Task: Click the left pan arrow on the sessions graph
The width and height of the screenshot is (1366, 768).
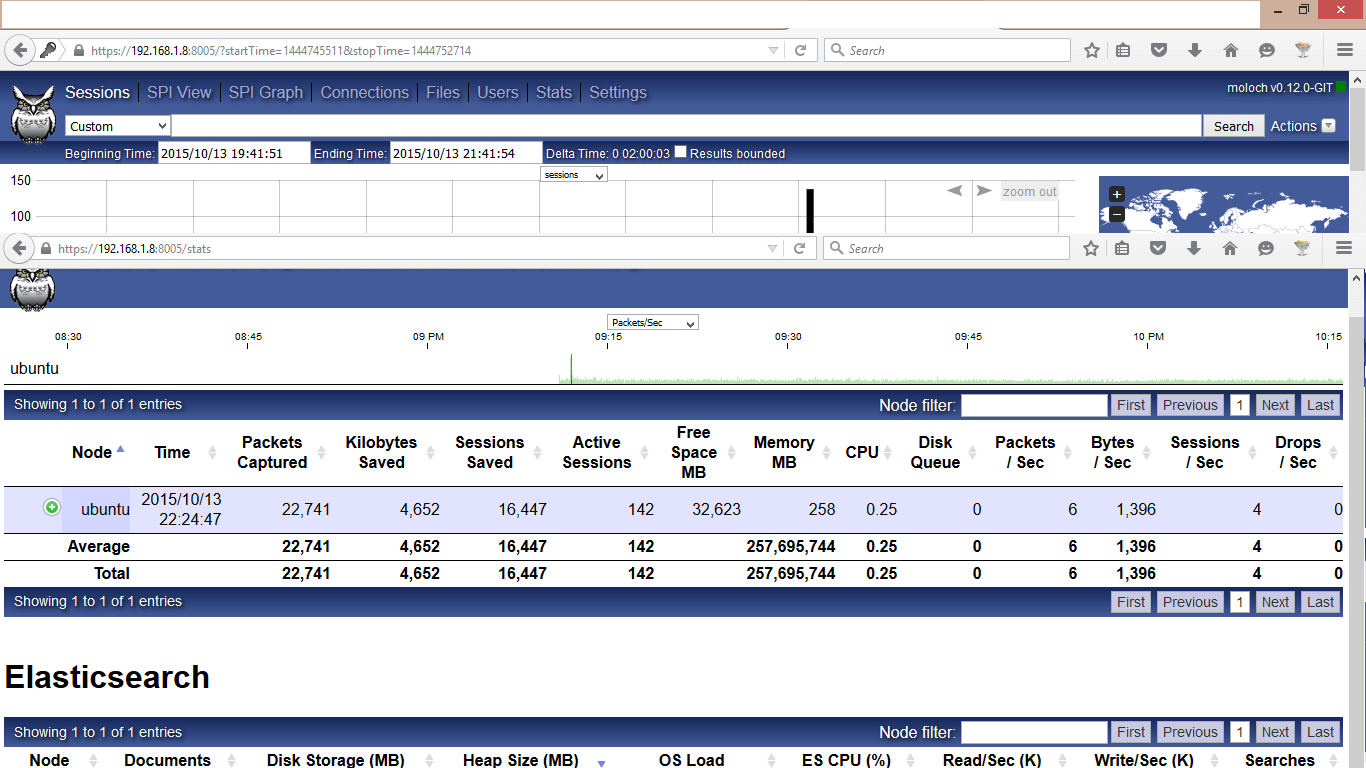Action: click(x=953, y=190)
